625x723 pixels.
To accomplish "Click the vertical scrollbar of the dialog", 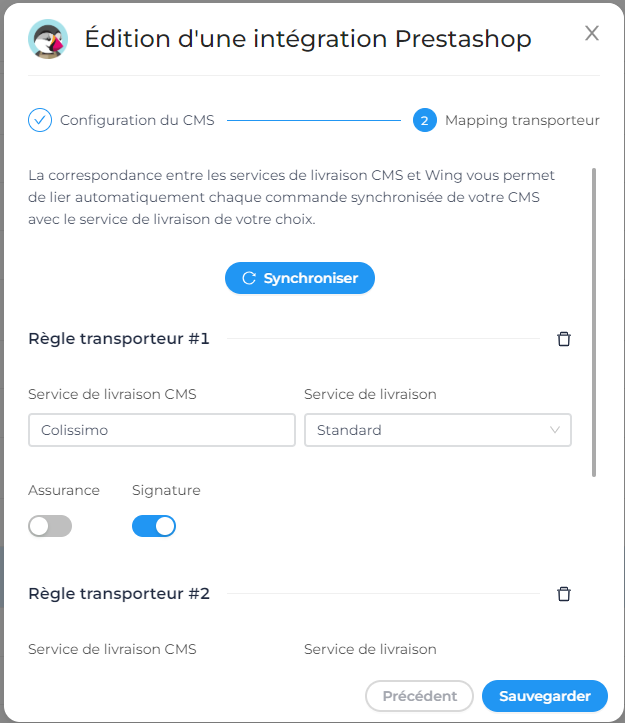I will (594, 322).
